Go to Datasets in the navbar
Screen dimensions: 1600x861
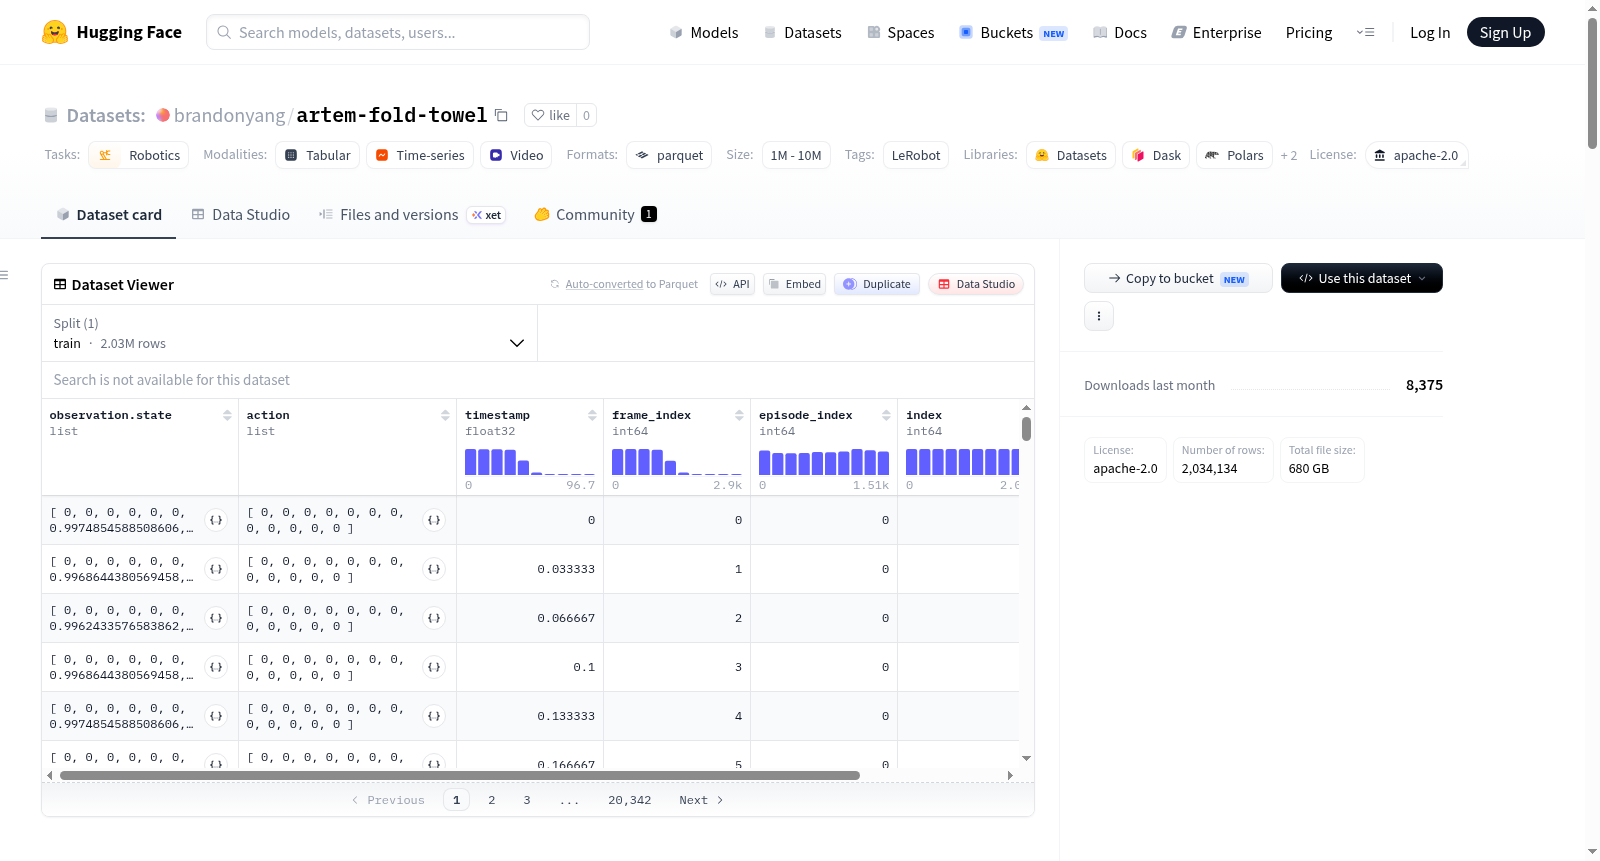coord(803,32)
